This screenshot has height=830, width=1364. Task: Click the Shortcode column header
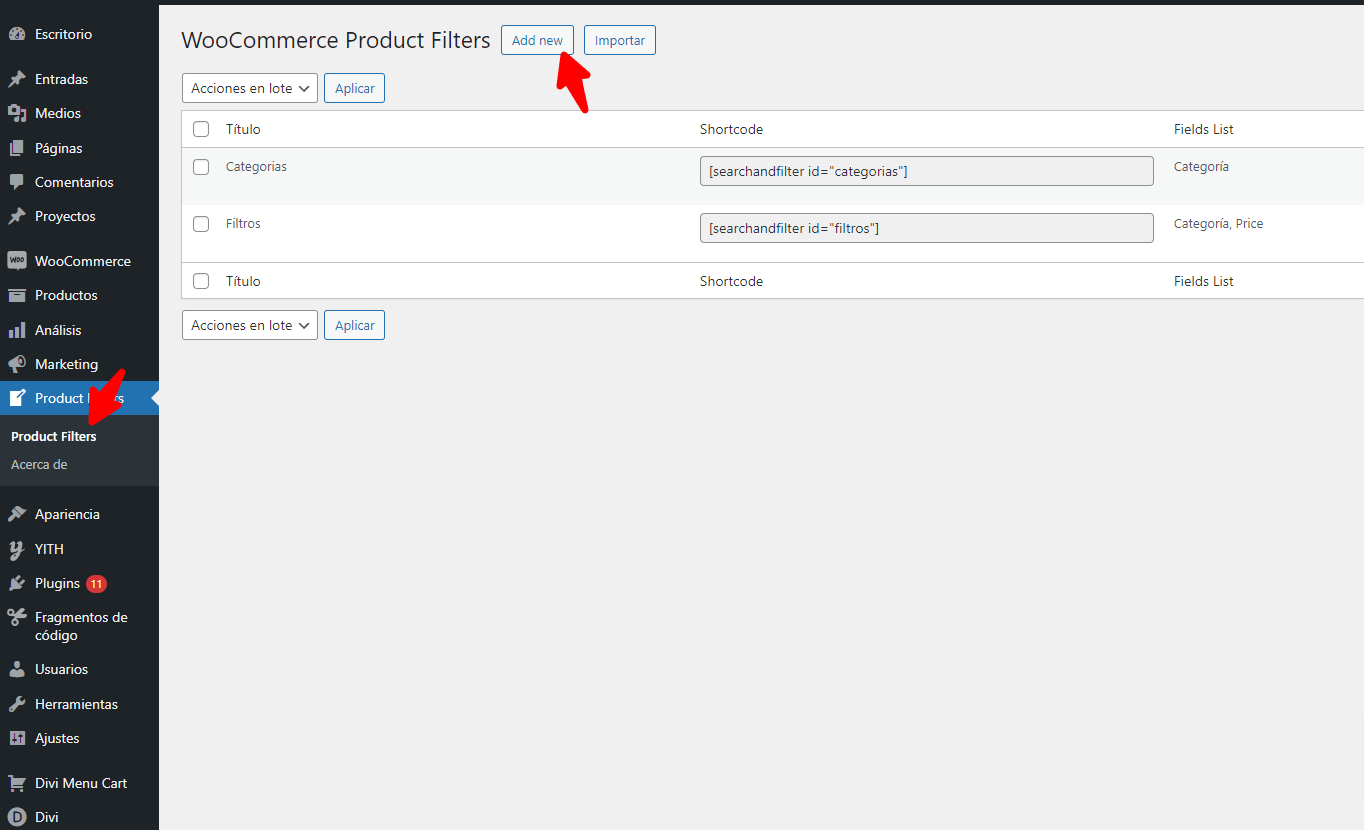[x=731, y=129]
